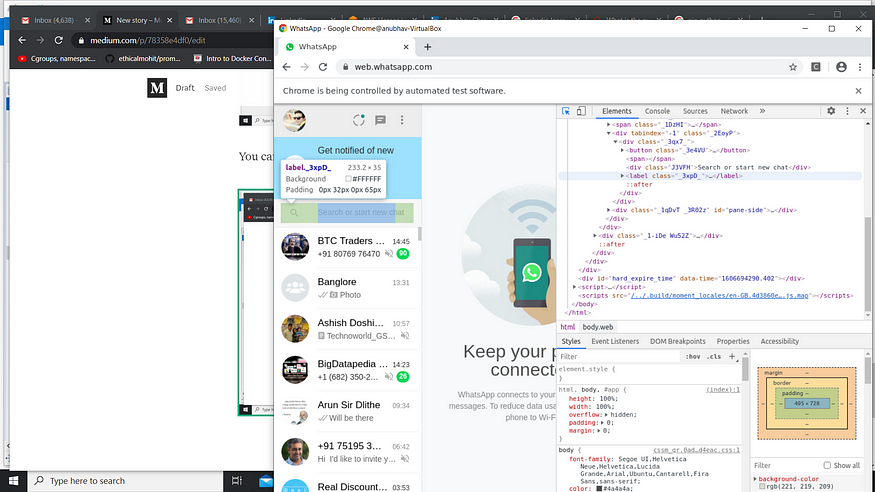Reload the WhatsApp page
This screenshot has height=492, width=875.
(x=323, y=67)
